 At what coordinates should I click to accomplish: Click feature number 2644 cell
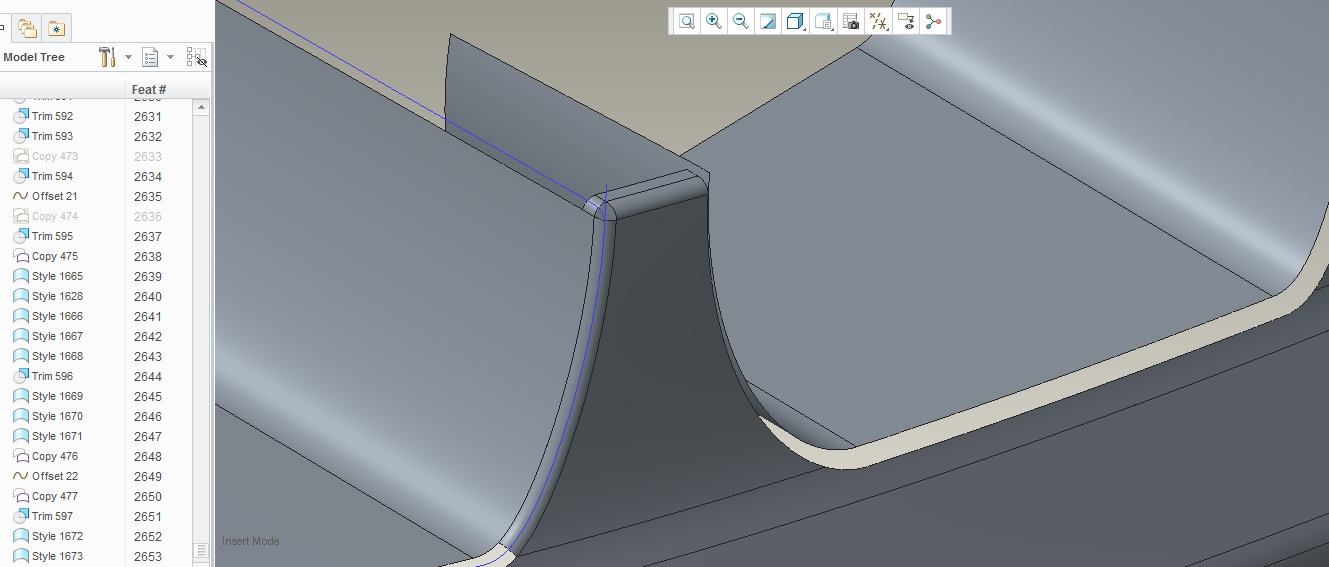point(147,376)
